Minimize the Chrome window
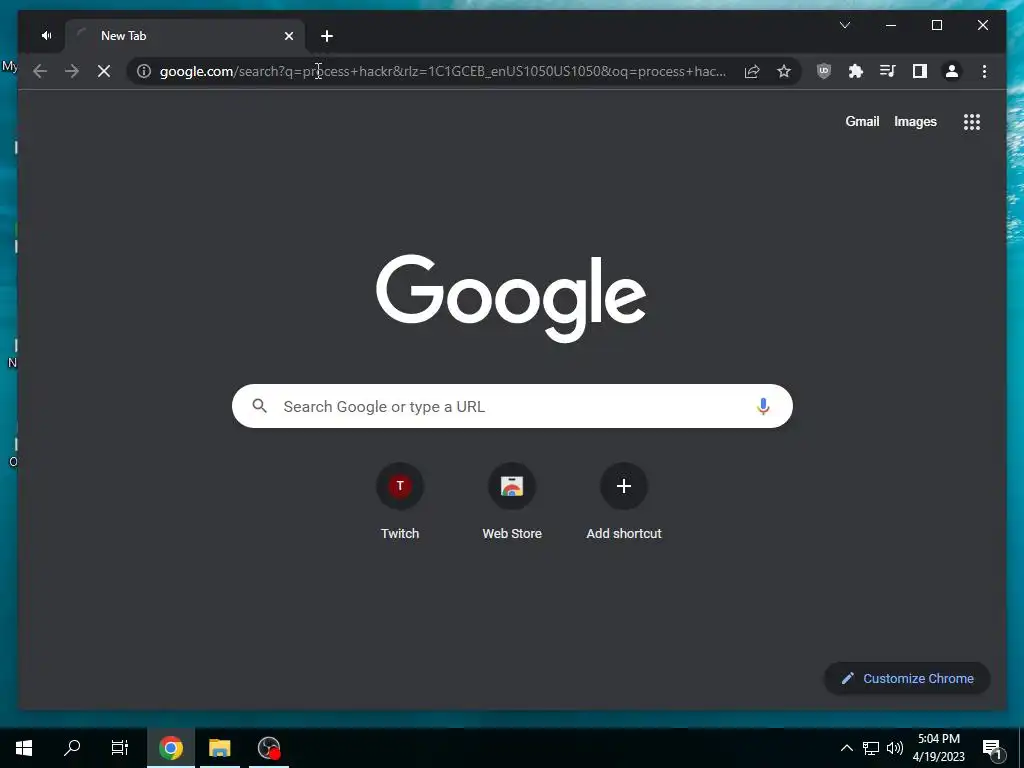Image resolution: width=1024 pixels, height=768 pixels. 891,25
